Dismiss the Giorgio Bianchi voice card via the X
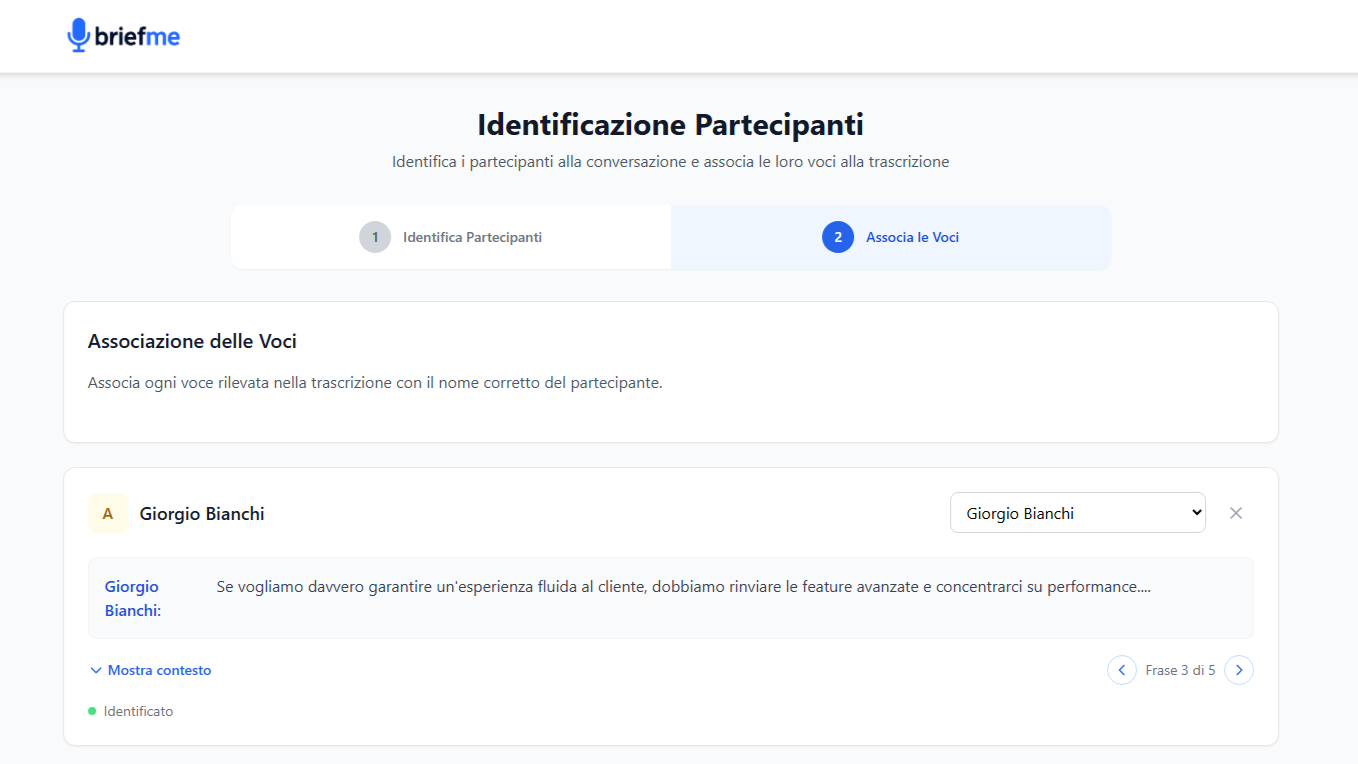Viewport: 1358px width, 764px height. 1236,513
